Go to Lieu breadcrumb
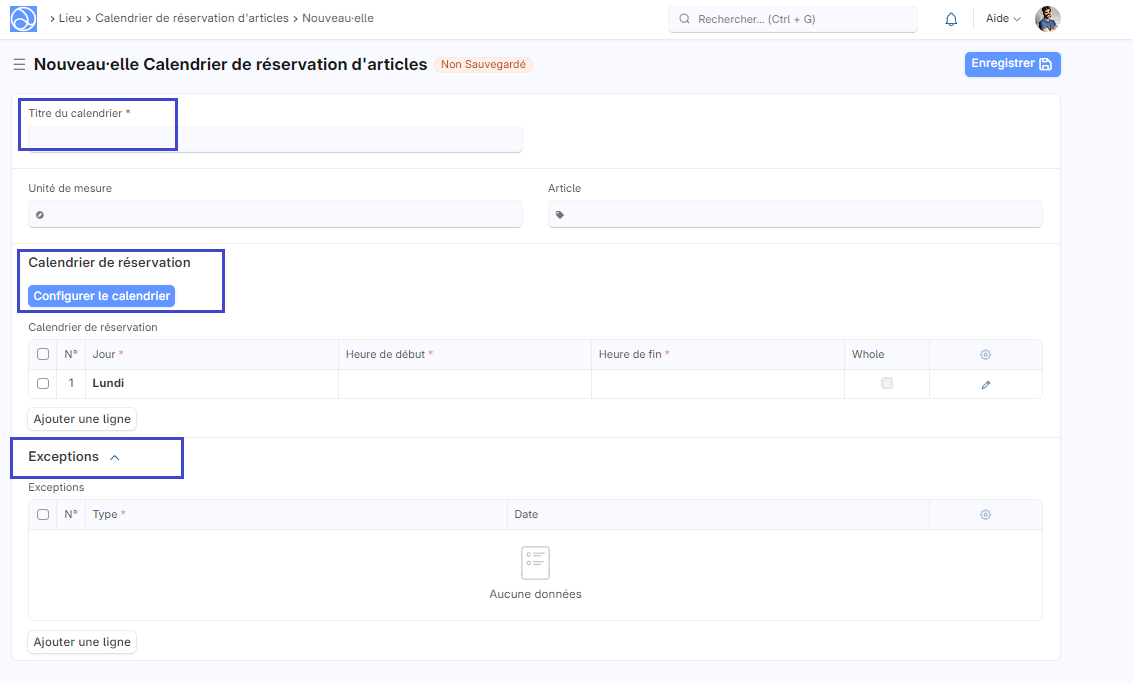 (x=70, y=18)
